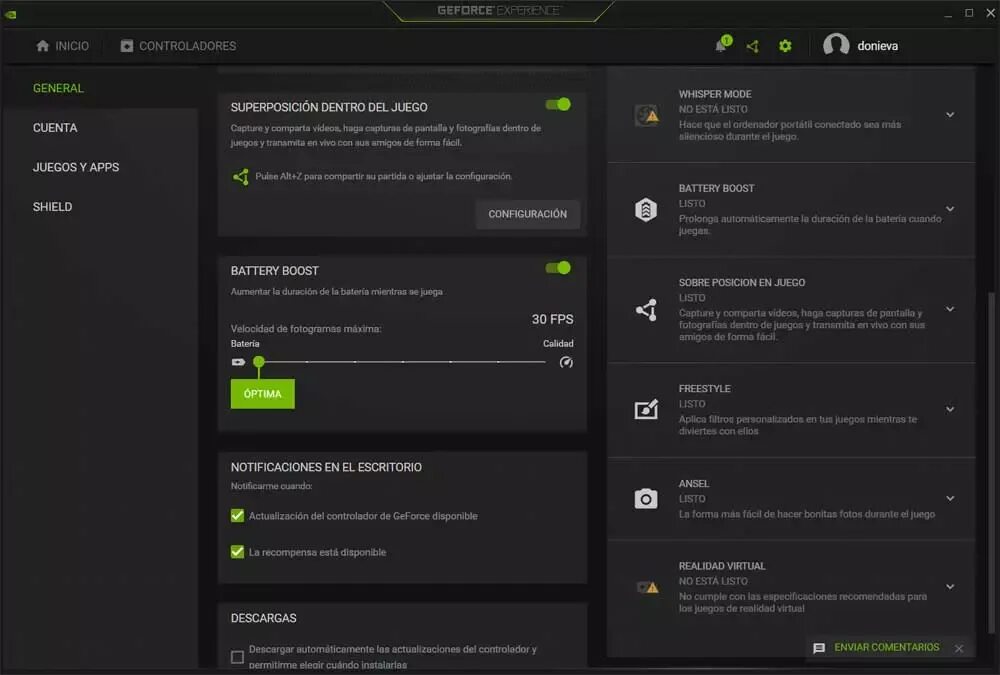Click the 30 FPS value
The image size is (1000, 675).
552,319
